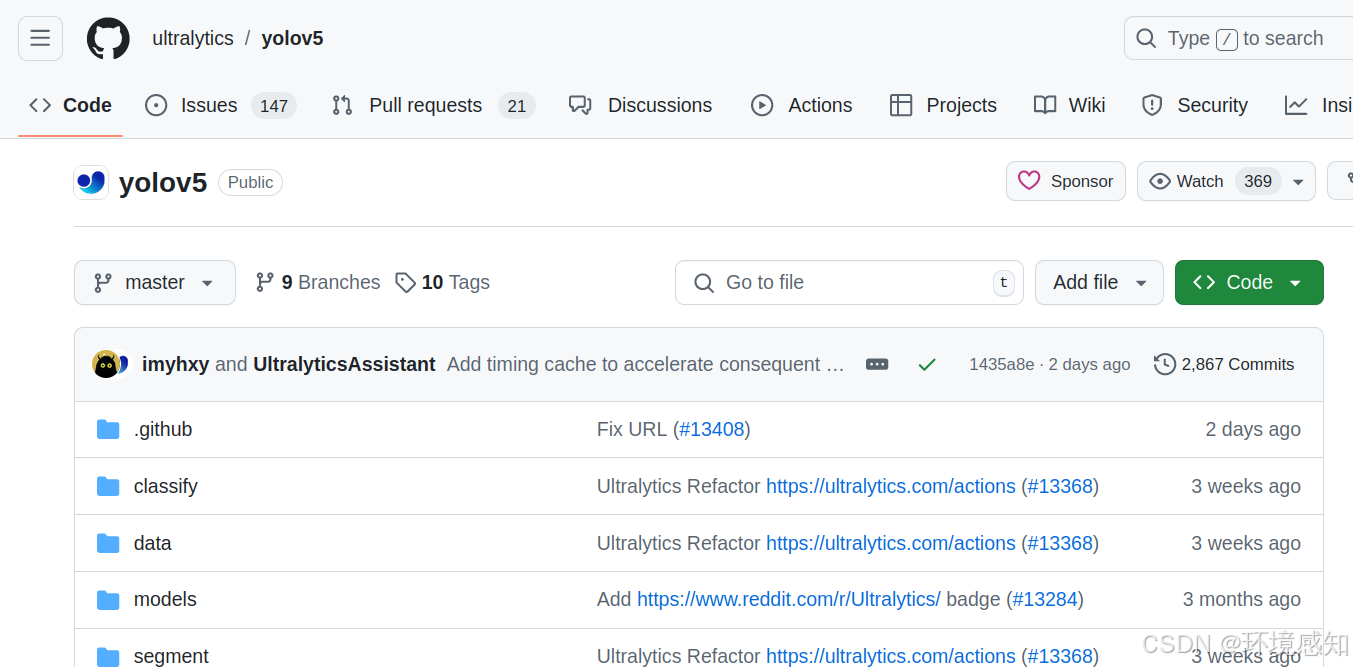The width and height of the screenshot is (1353, 667).
Task: Click the Insights graph icon
Action: (1296, 105)
